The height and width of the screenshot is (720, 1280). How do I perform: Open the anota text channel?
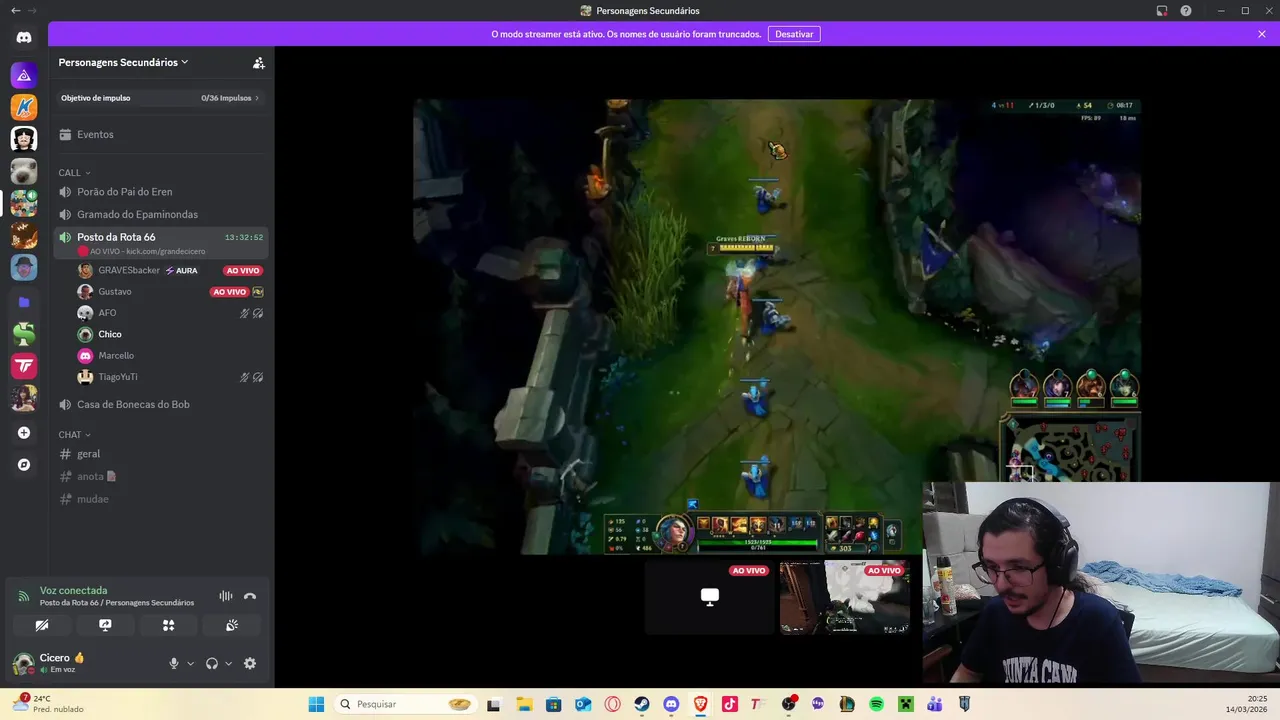pos(160,476)
